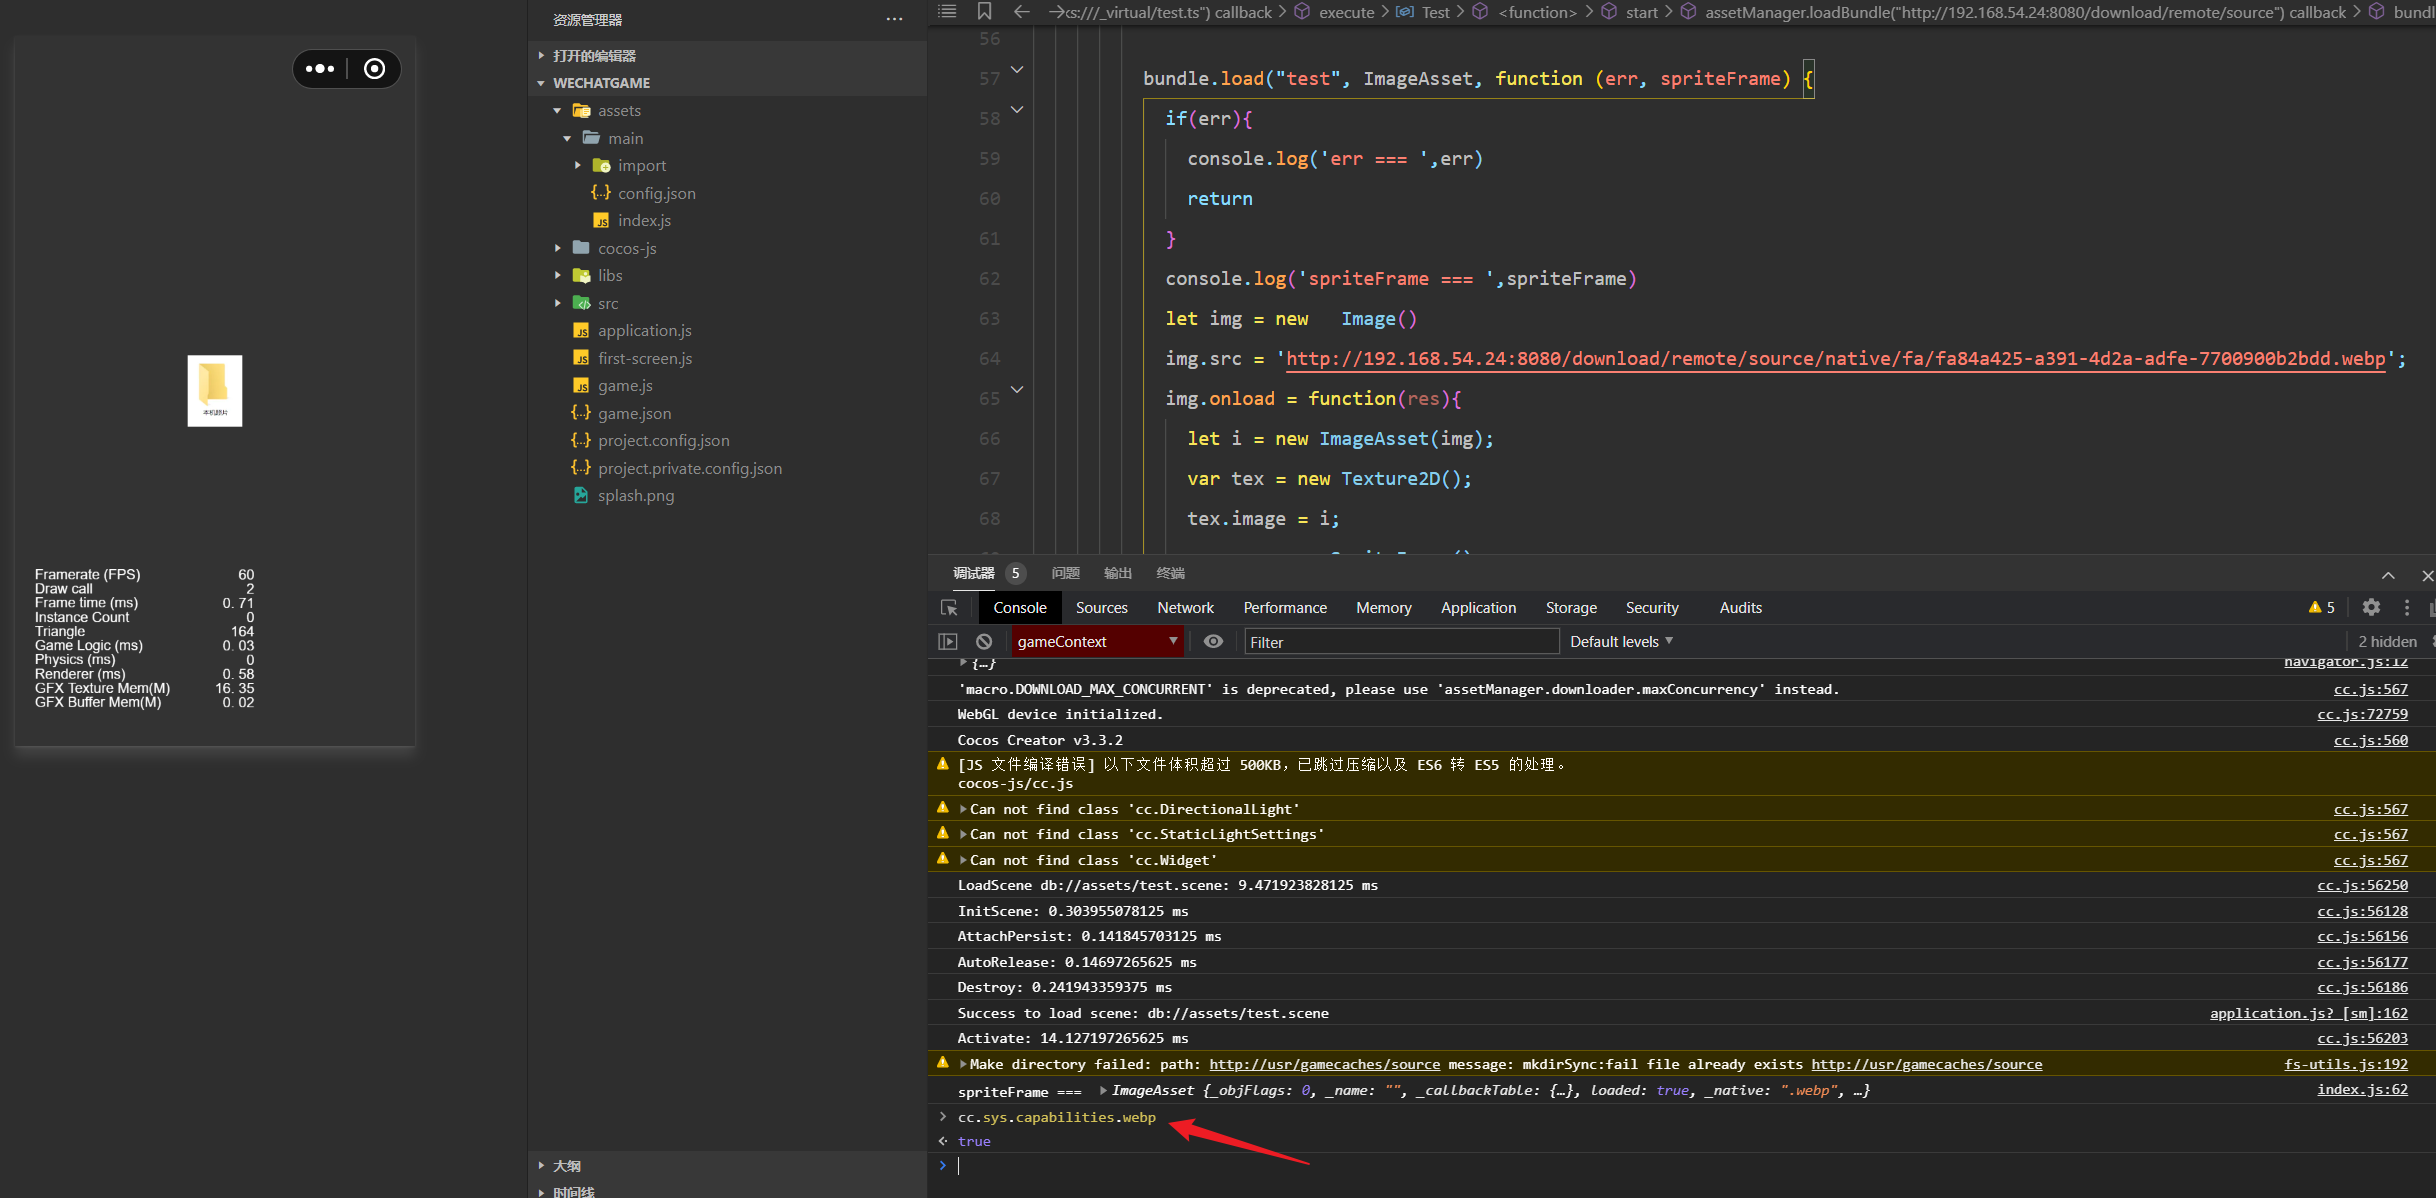Screen dimensions: 2436x1198
Task: Switch to the 终端 tab
Action: [x=1169, y=572]
